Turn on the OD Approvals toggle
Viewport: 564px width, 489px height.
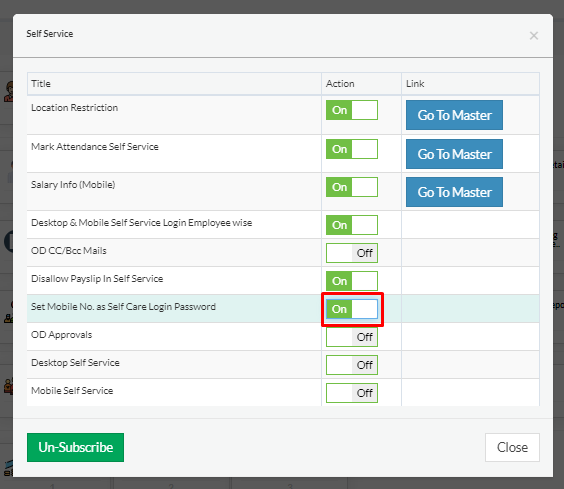pos(352,337)
